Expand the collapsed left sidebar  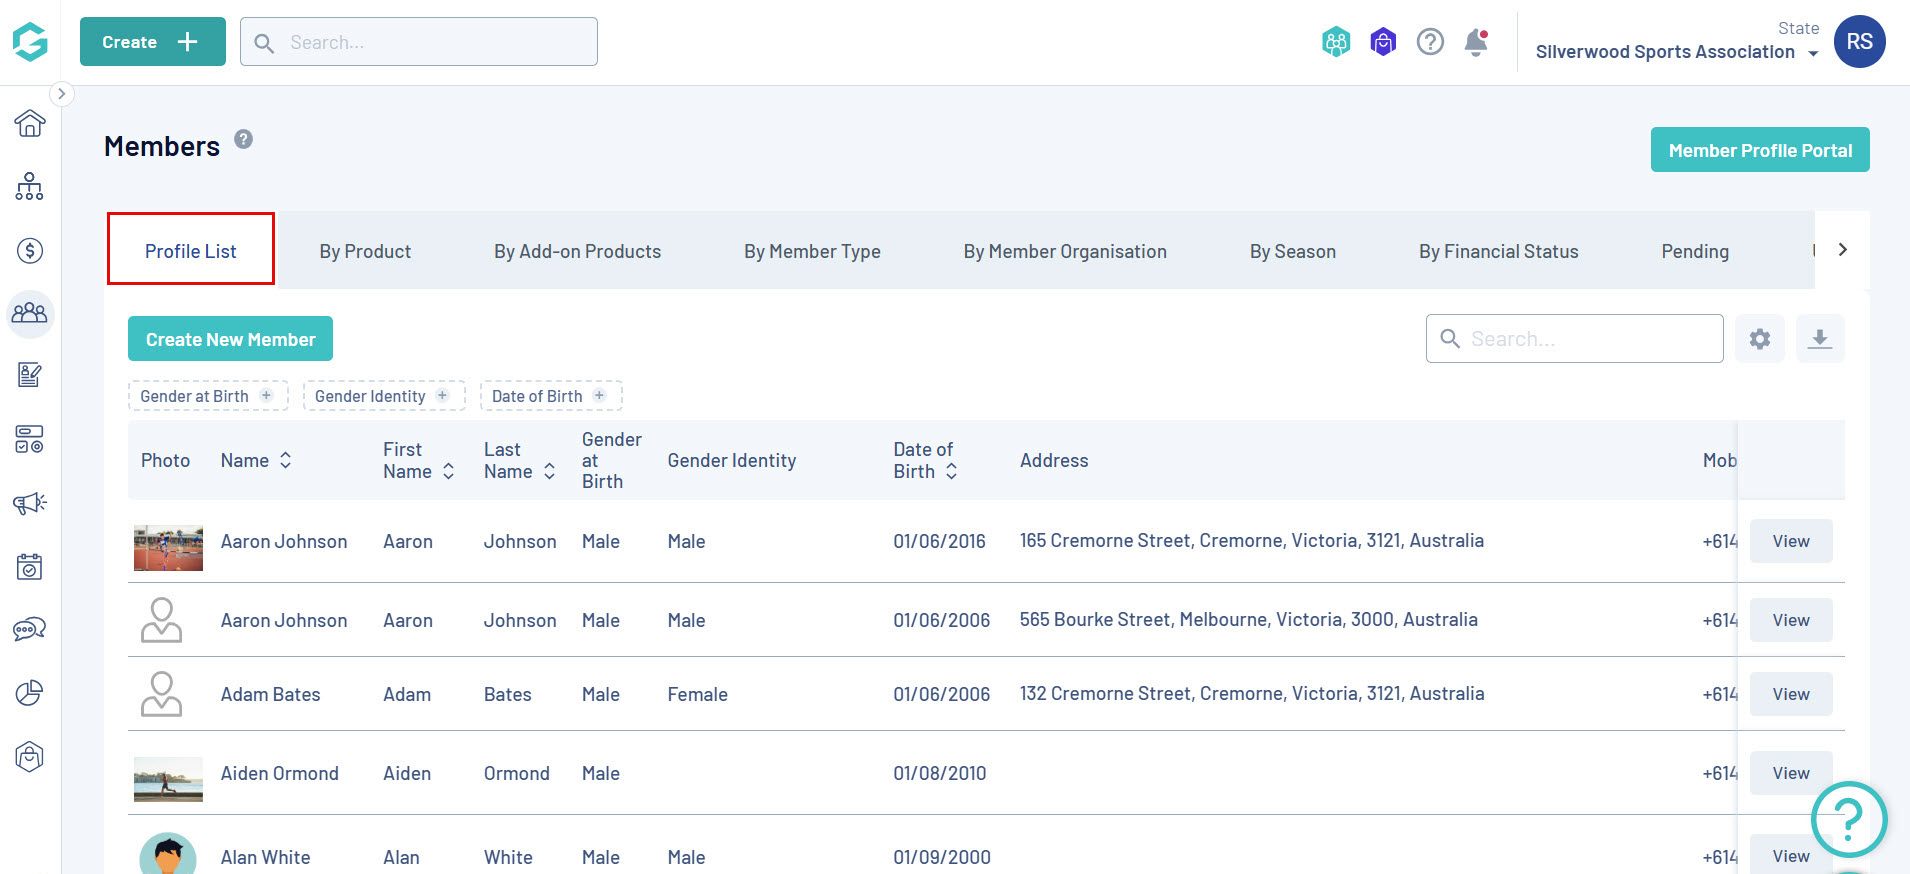pos(61,94)
